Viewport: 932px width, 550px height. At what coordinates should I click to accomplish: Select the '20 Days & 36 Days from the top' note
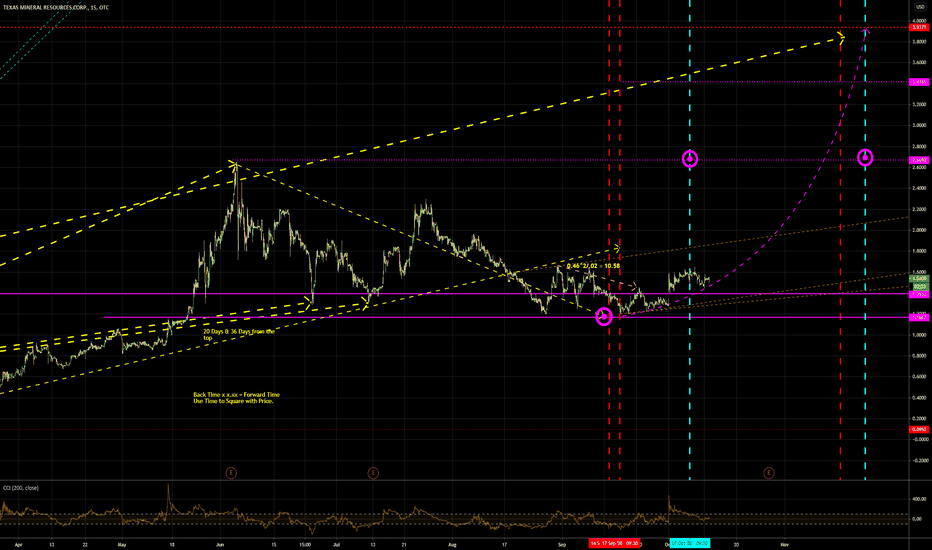click(x=239, y=334)
